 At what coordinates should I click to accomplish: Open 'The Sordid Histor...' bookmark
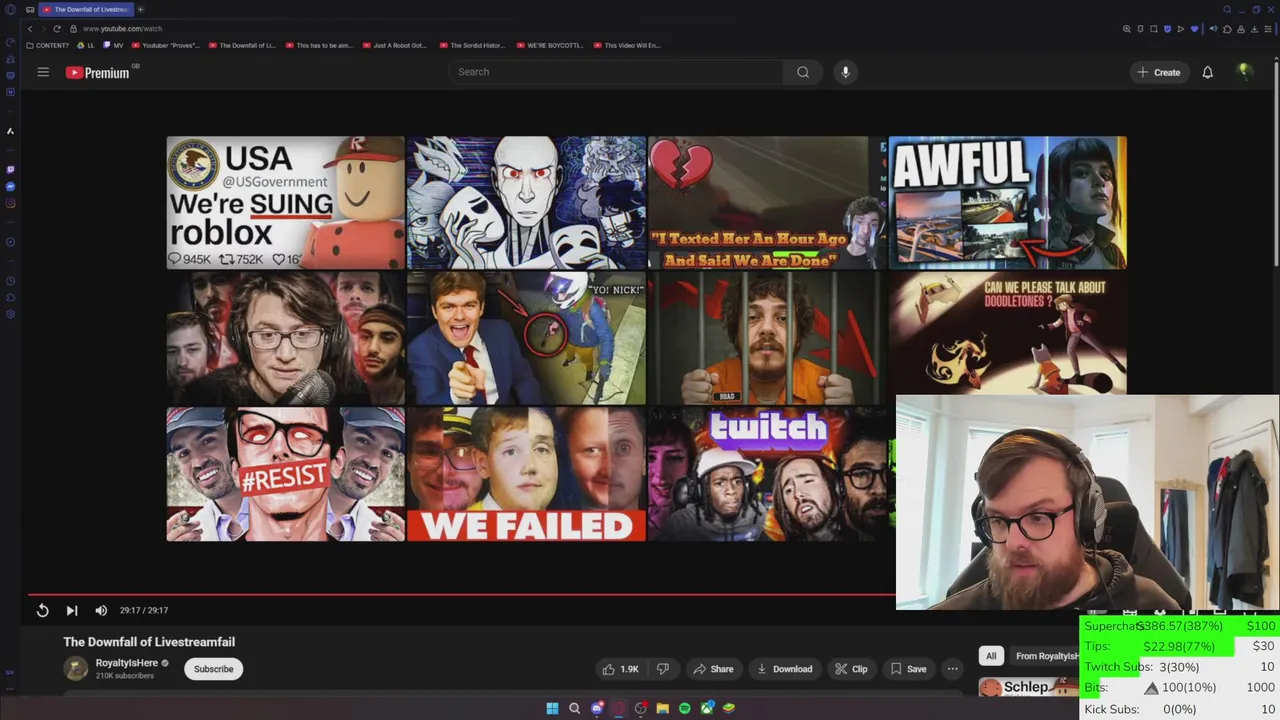click(x=473, y=45)
